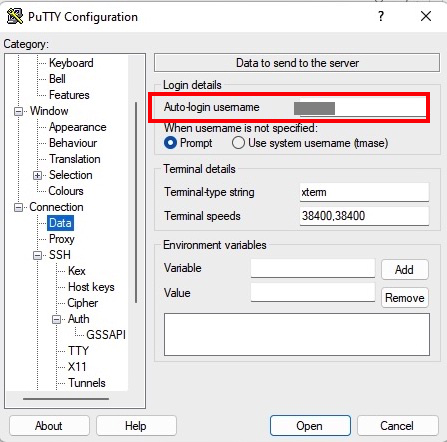Select the Connection category

56,207
